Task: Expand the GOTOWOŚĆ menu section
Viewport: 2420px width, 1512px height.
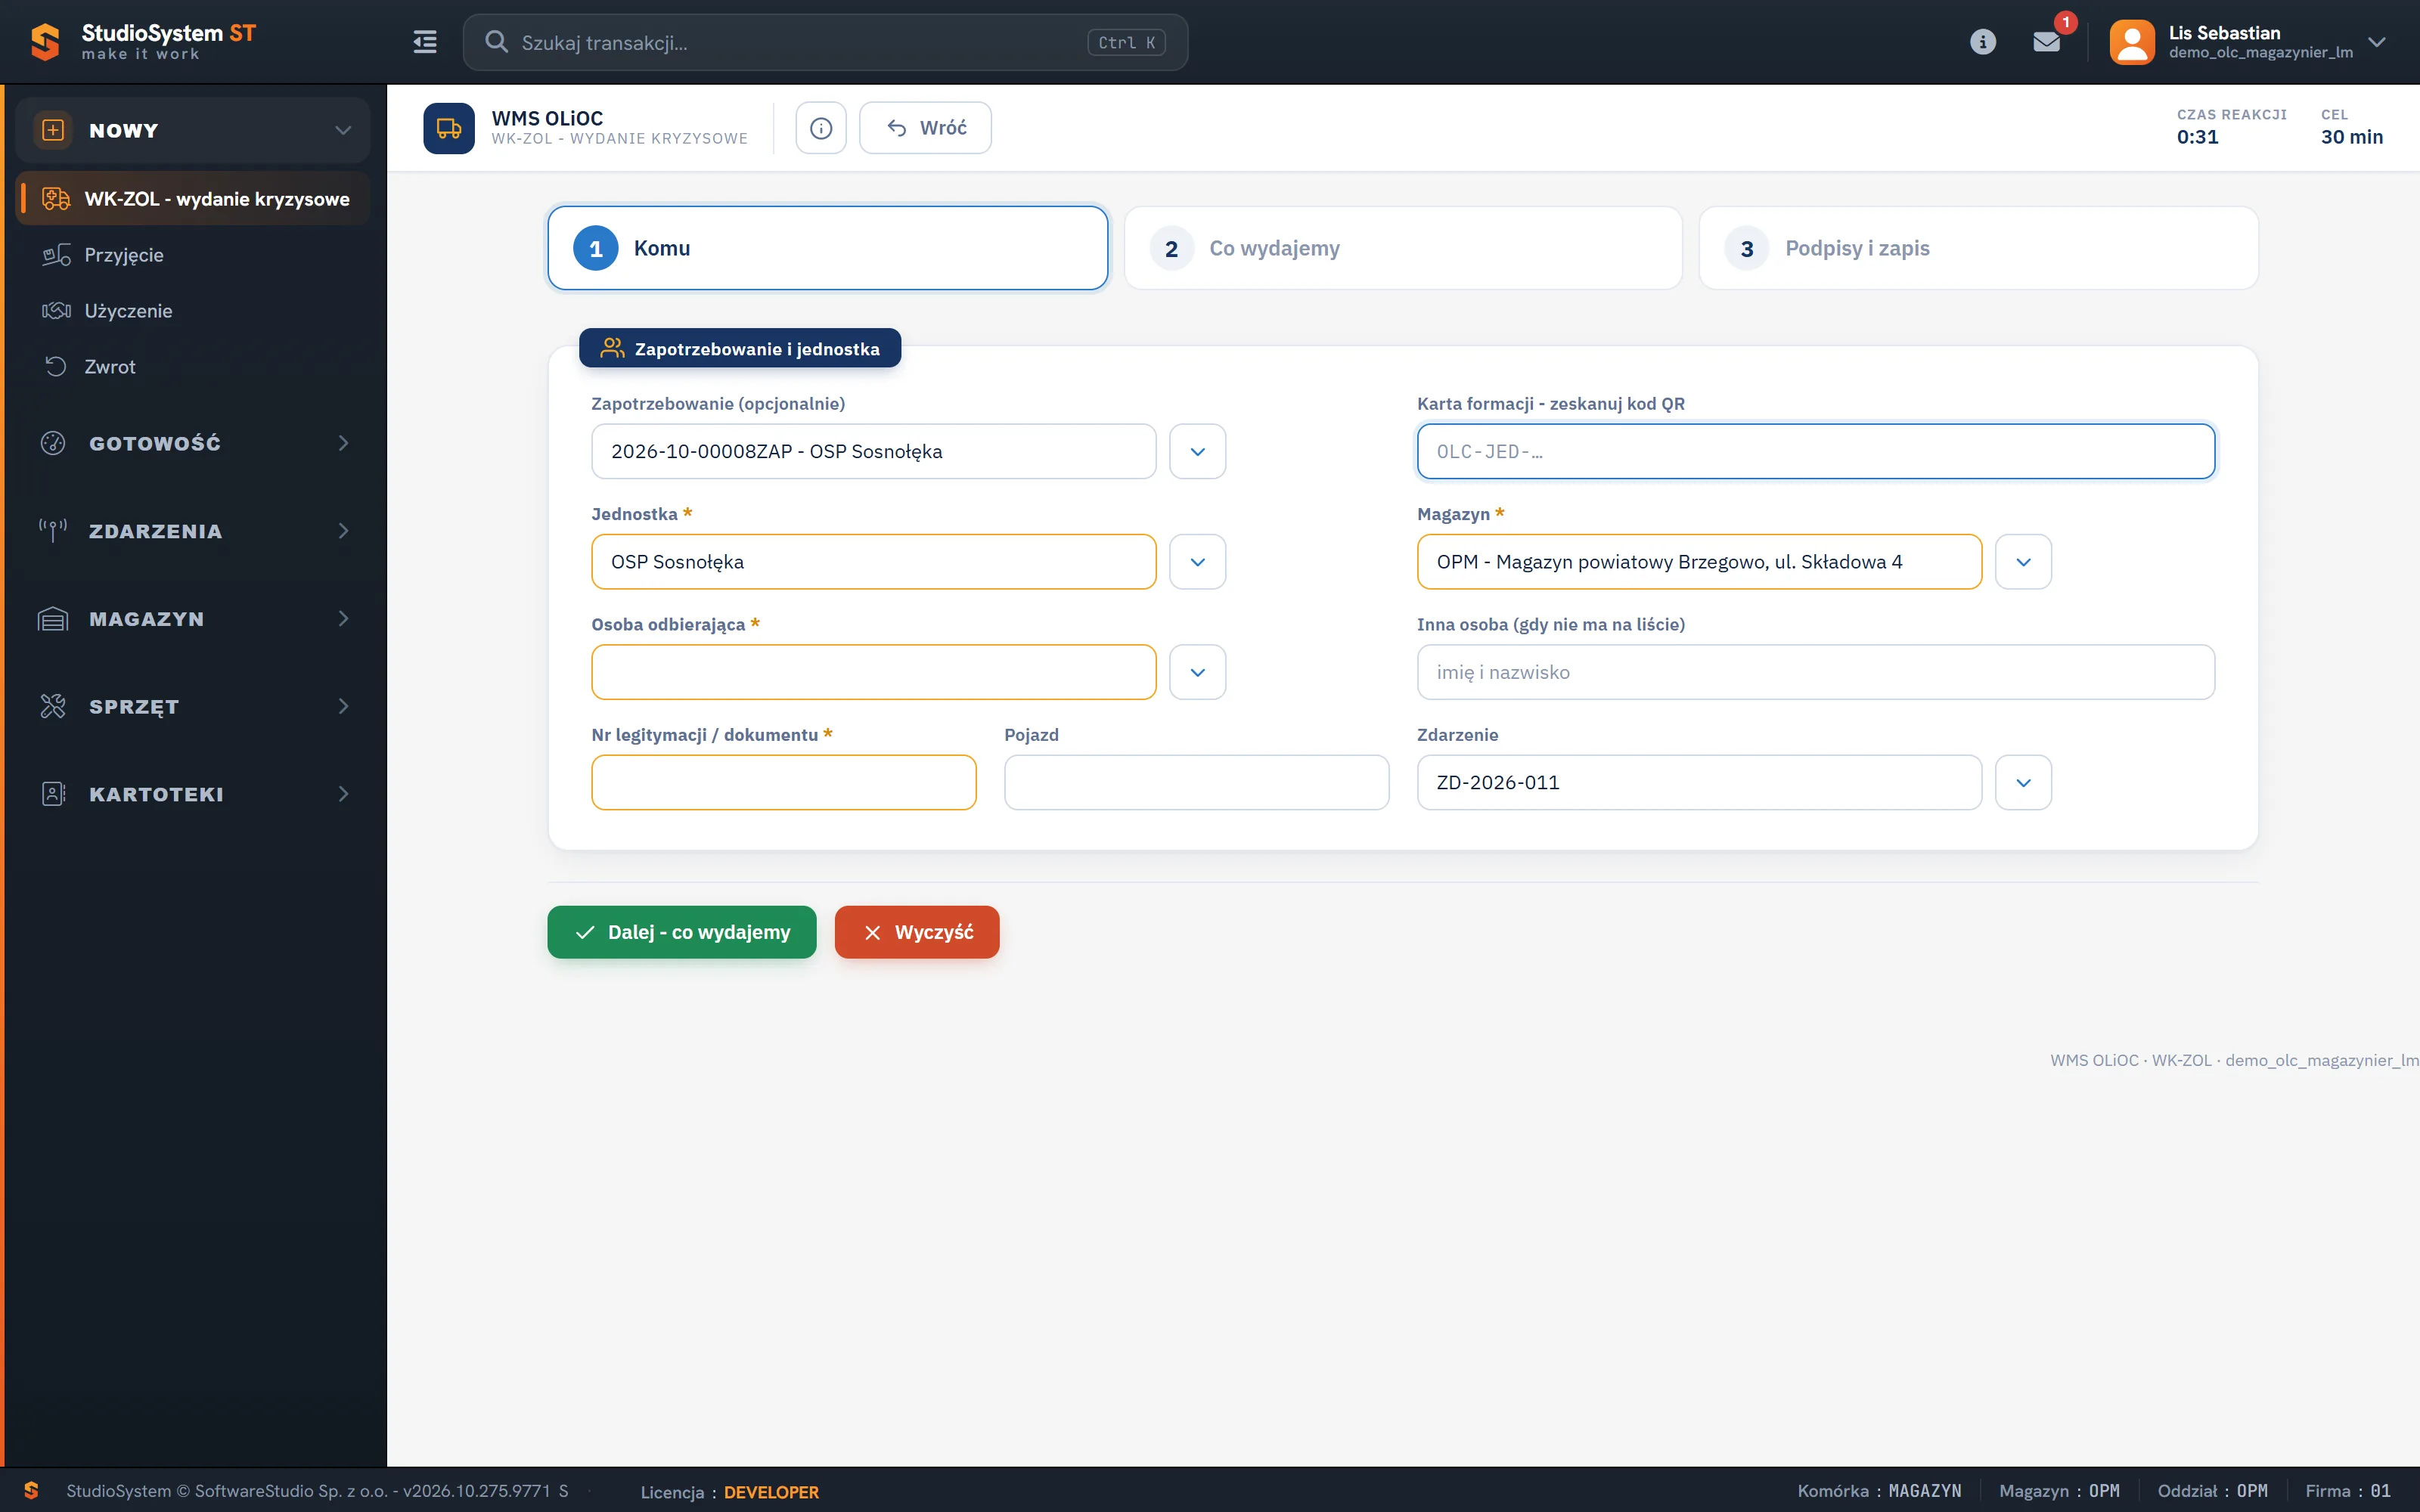Action: pos(343,443)
